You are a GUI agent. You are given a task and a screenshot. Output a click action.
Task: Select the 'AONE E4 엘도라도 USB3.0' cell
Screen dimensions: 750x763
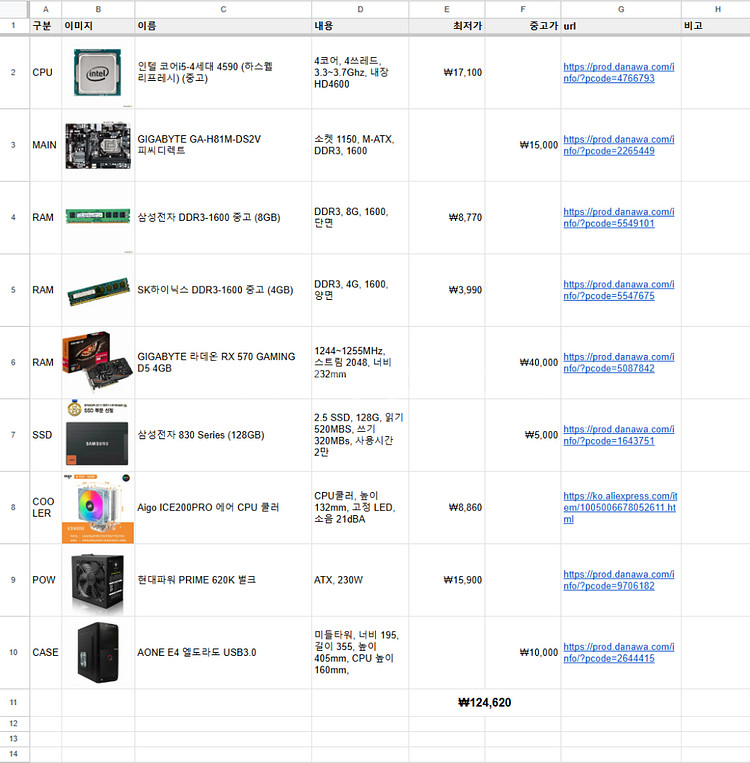(x=223, y=653)
